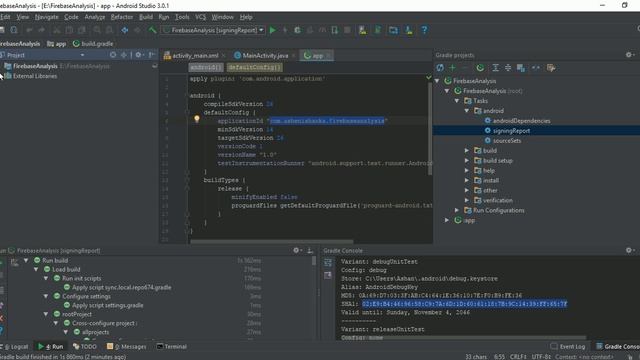Screen dimensions: 640x360
Task: Open the Gradle settings icon in the Gradle toolbar
Action: tap(551, 68)
